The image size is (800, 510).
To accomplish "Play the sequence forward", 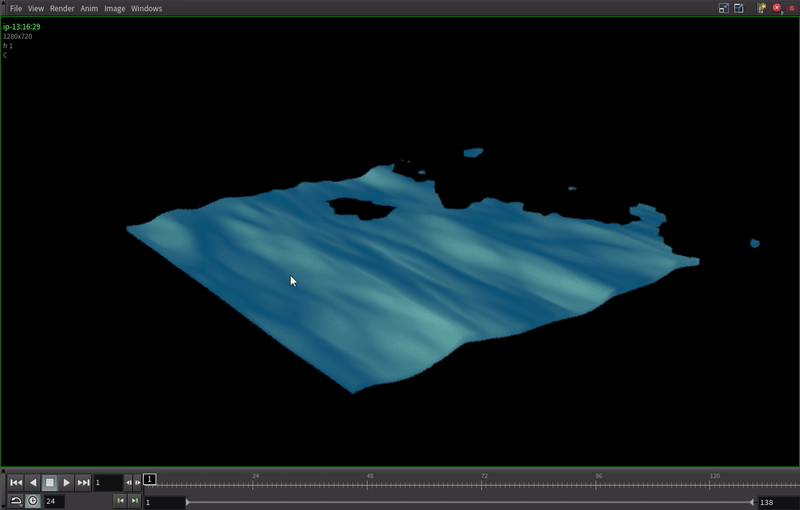I will (x=67, y=483).
